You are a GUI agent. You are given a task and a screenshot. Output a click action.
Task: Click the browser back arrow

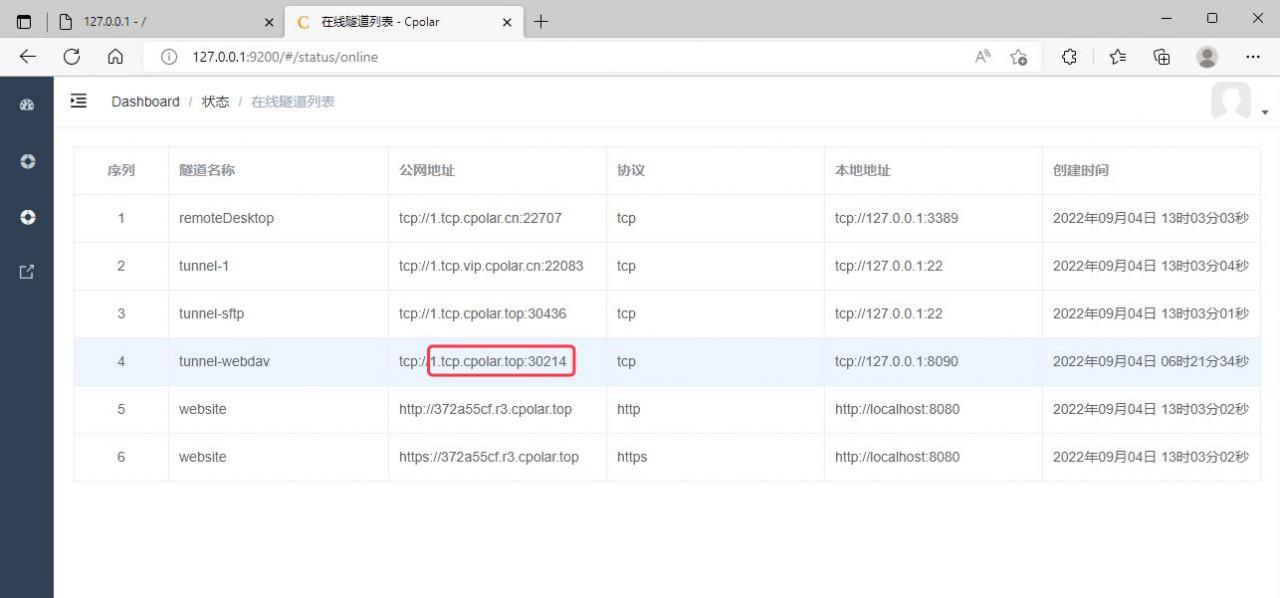pyautogui.click(x=28, y=57)
